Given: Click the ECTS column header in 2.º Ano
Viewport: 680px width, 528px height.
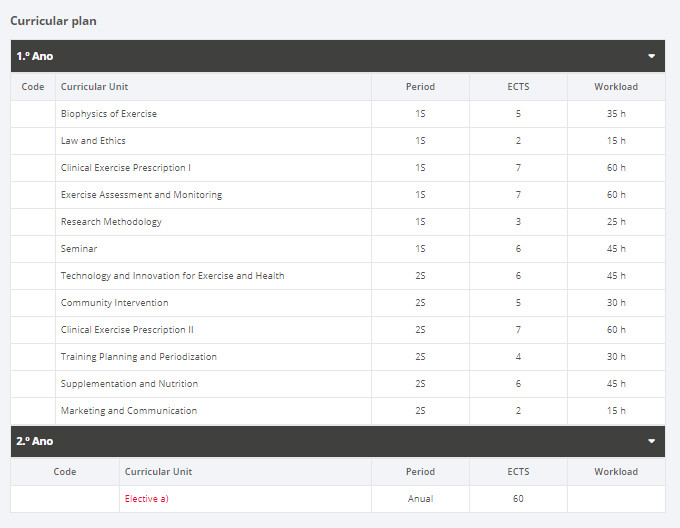Looking at the screenshot, I should click(518, 472).
